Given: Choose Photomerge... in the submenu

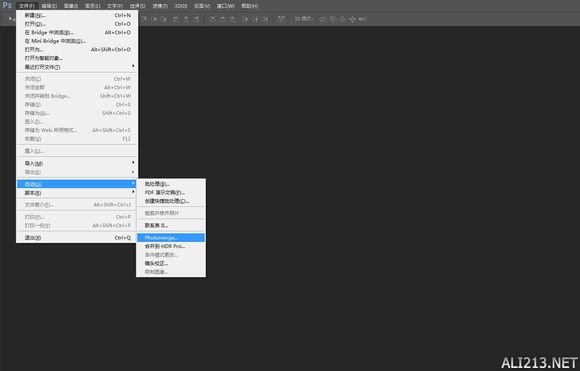Looking at the screenshot, I should pos(171,238).
